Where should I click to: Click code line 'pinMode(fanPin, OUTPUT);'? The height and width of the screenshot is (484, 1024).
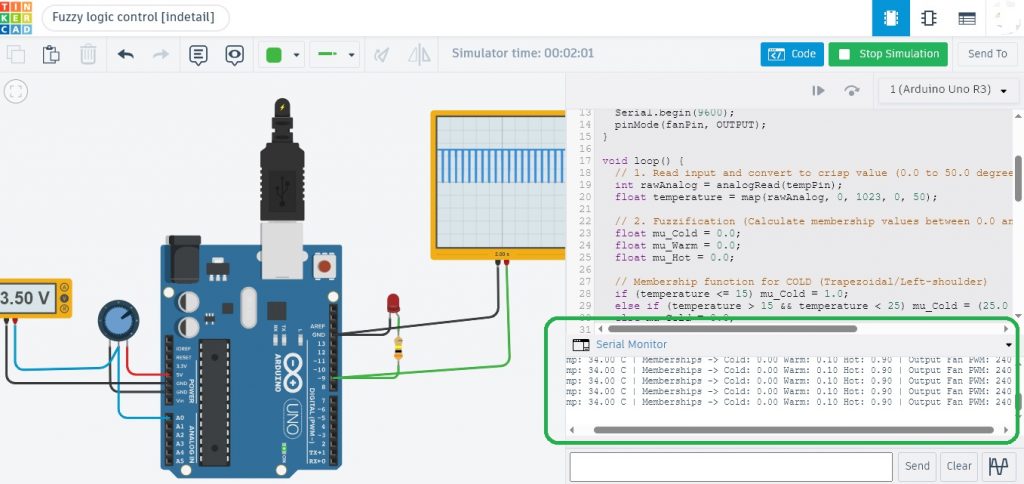[x=690, y=125]
